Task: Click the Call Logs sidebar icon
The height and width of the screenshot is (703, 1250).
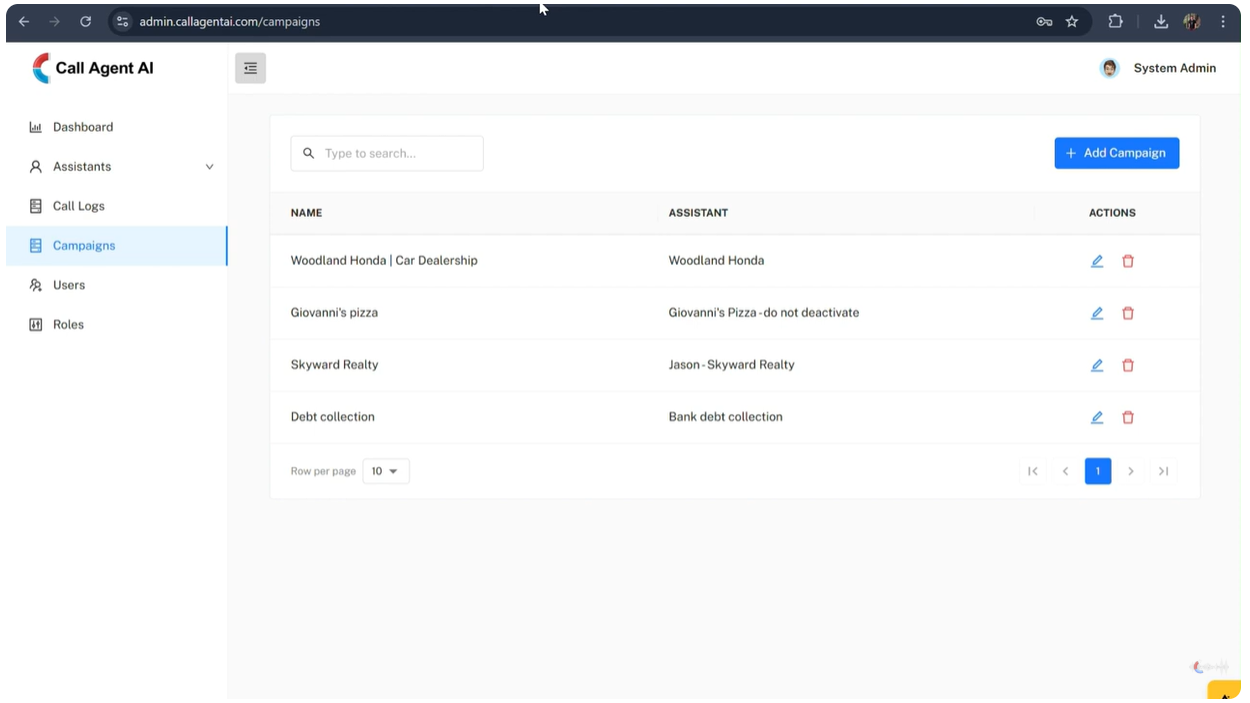Action: click(x=38, y=206)
